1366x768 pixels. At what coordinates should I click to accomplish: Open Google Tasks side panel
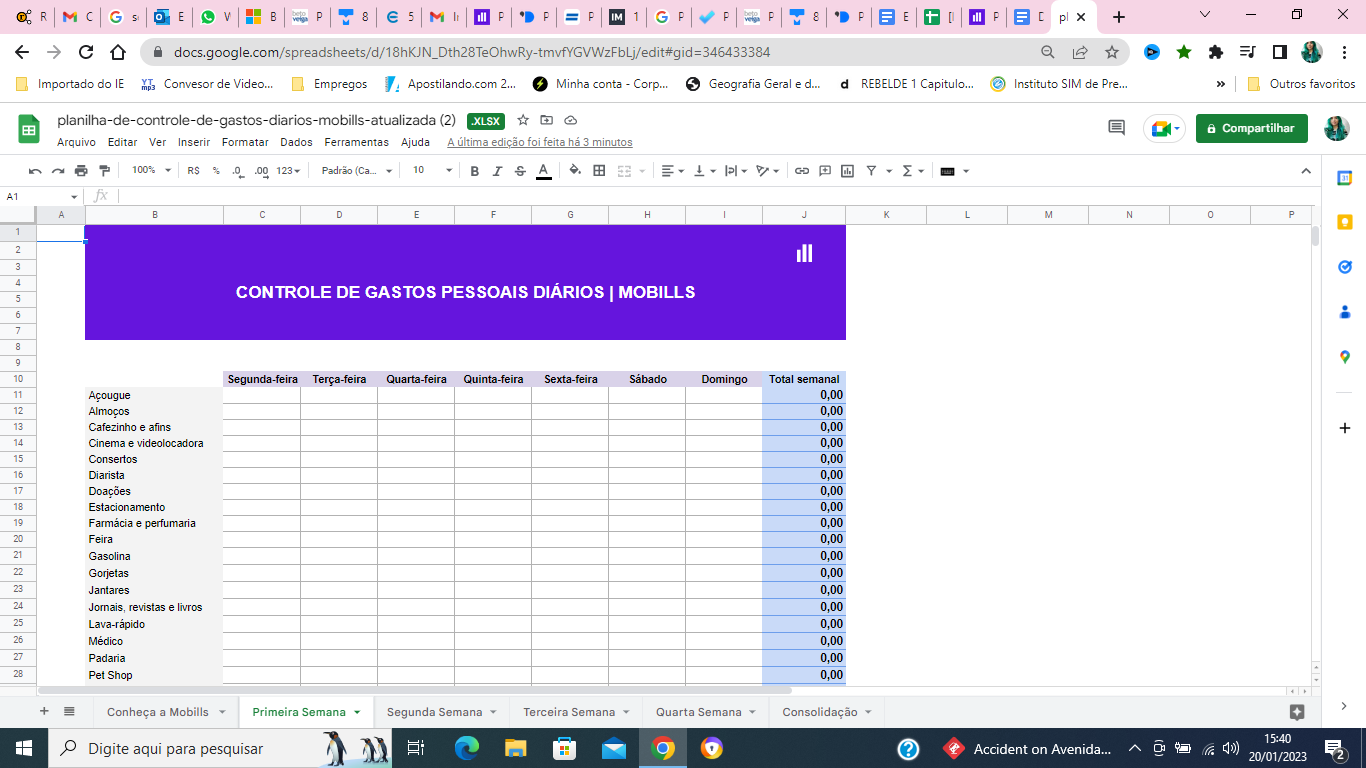tap(1345, 267)
